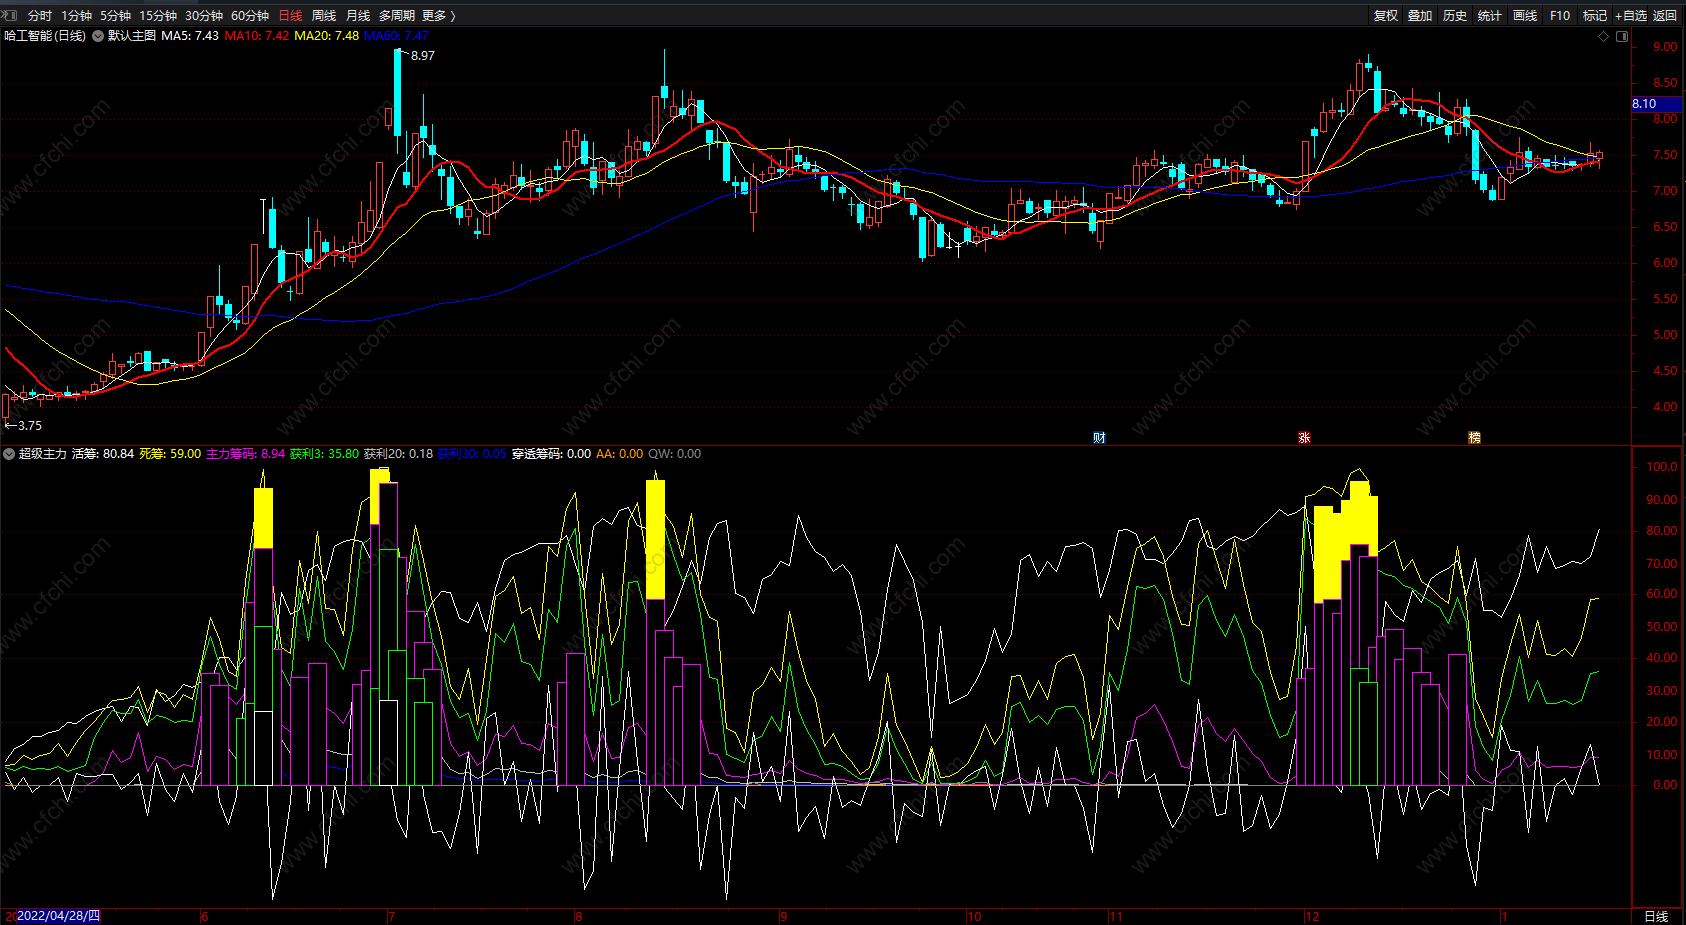Select the 60分钟 timeframe tab
Screen dimensions: 1686x925
250,15
